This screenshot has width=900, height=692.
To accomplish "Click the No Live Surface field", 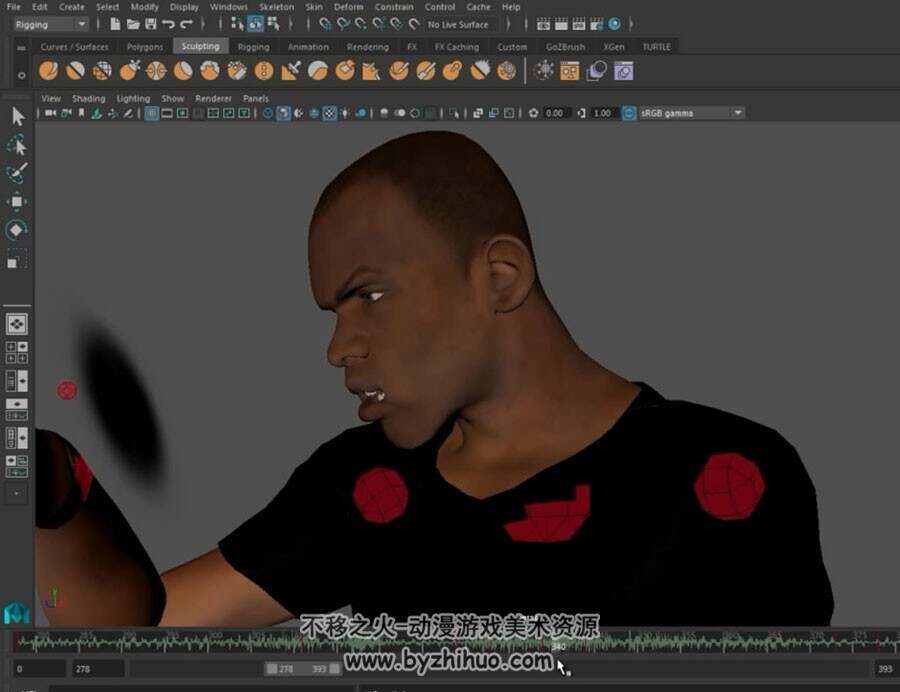I will [x=462, y=25].
